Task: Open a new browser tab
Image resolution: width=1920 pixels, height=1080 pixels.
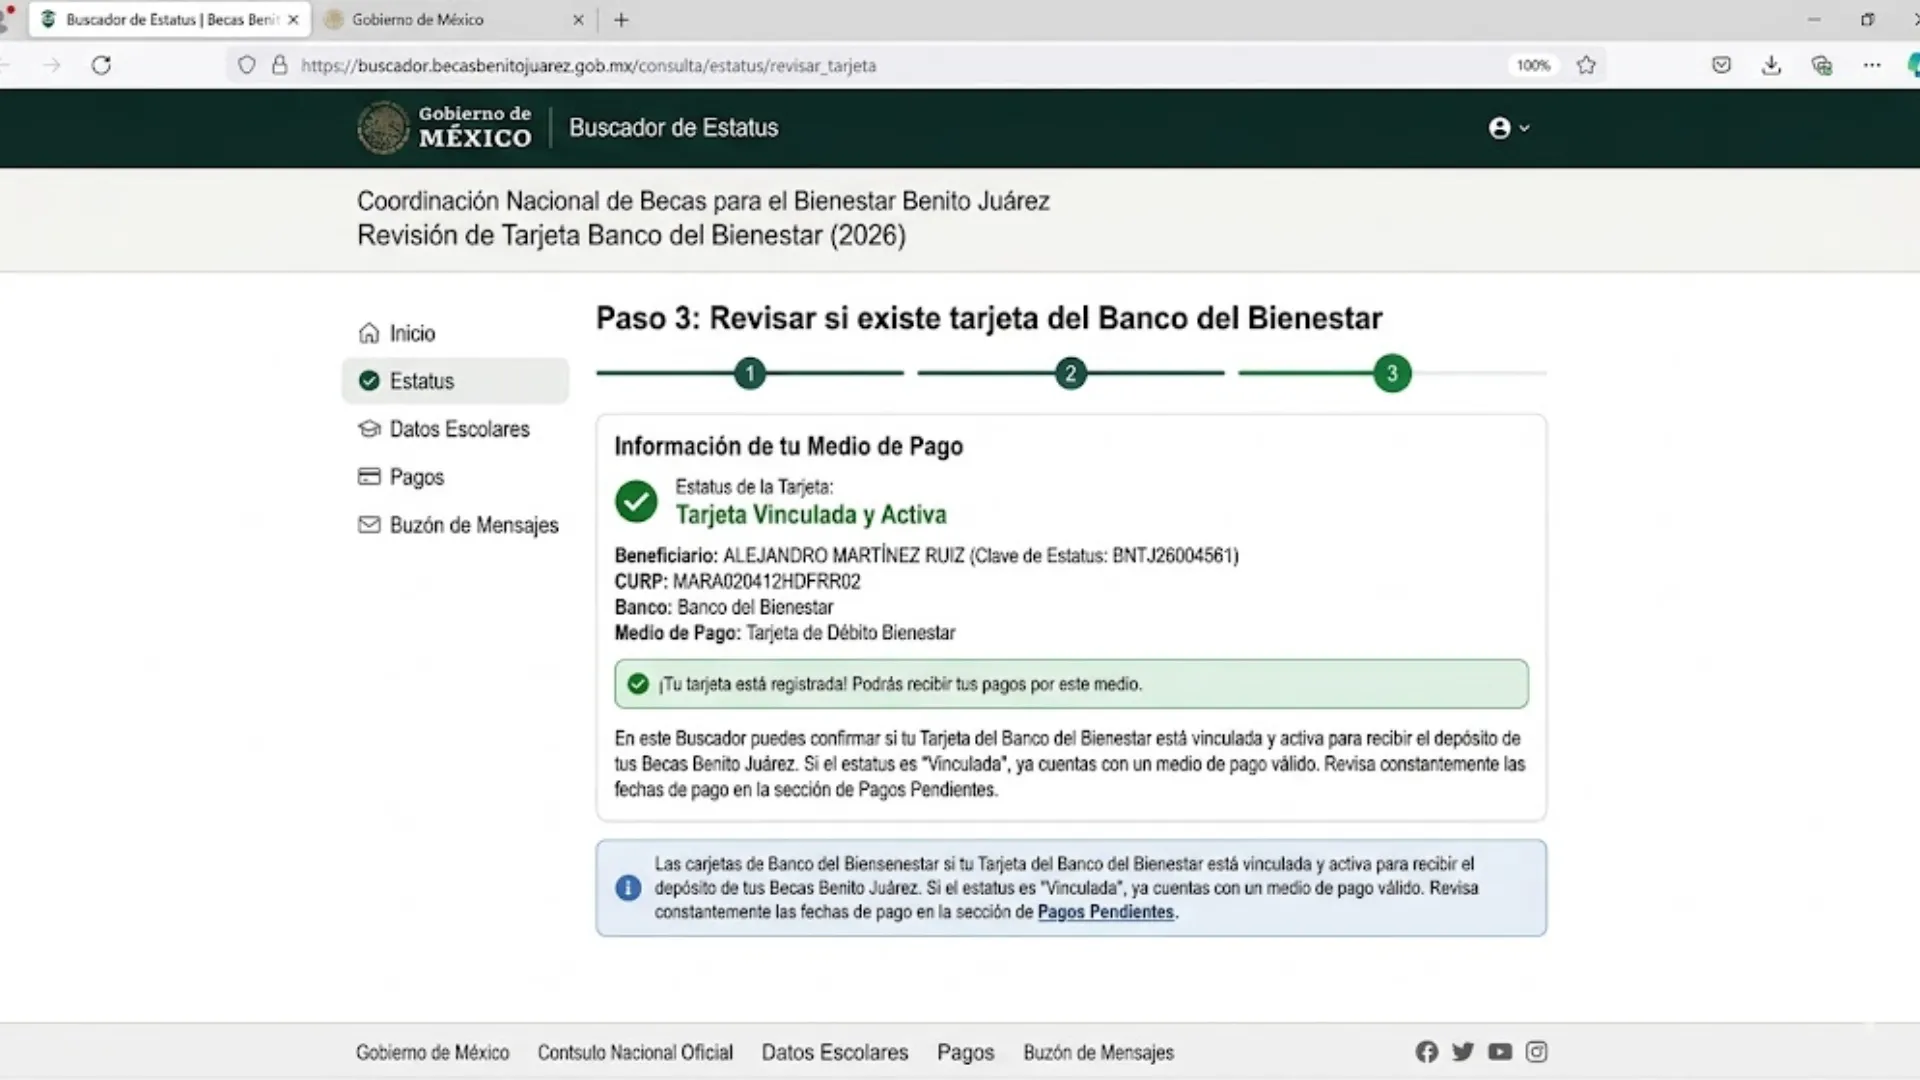Action: click(x=621, y=19)
